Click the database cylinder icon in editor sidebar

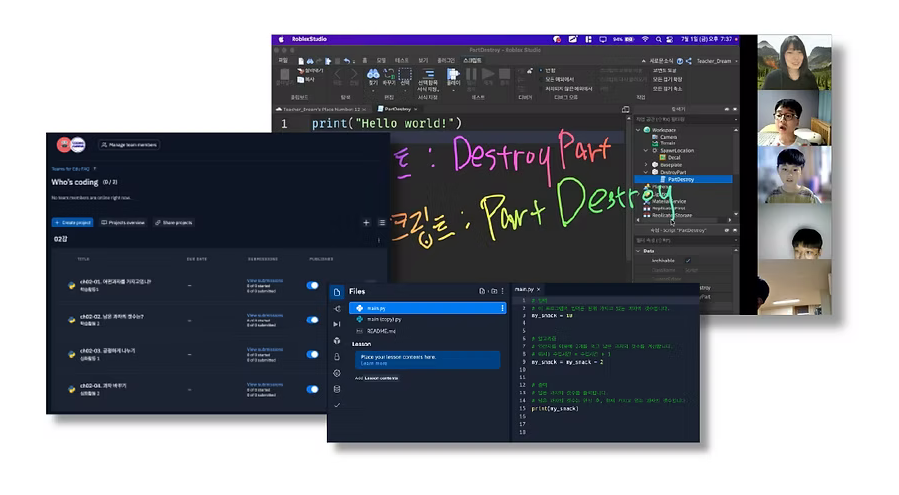point(337,389)
